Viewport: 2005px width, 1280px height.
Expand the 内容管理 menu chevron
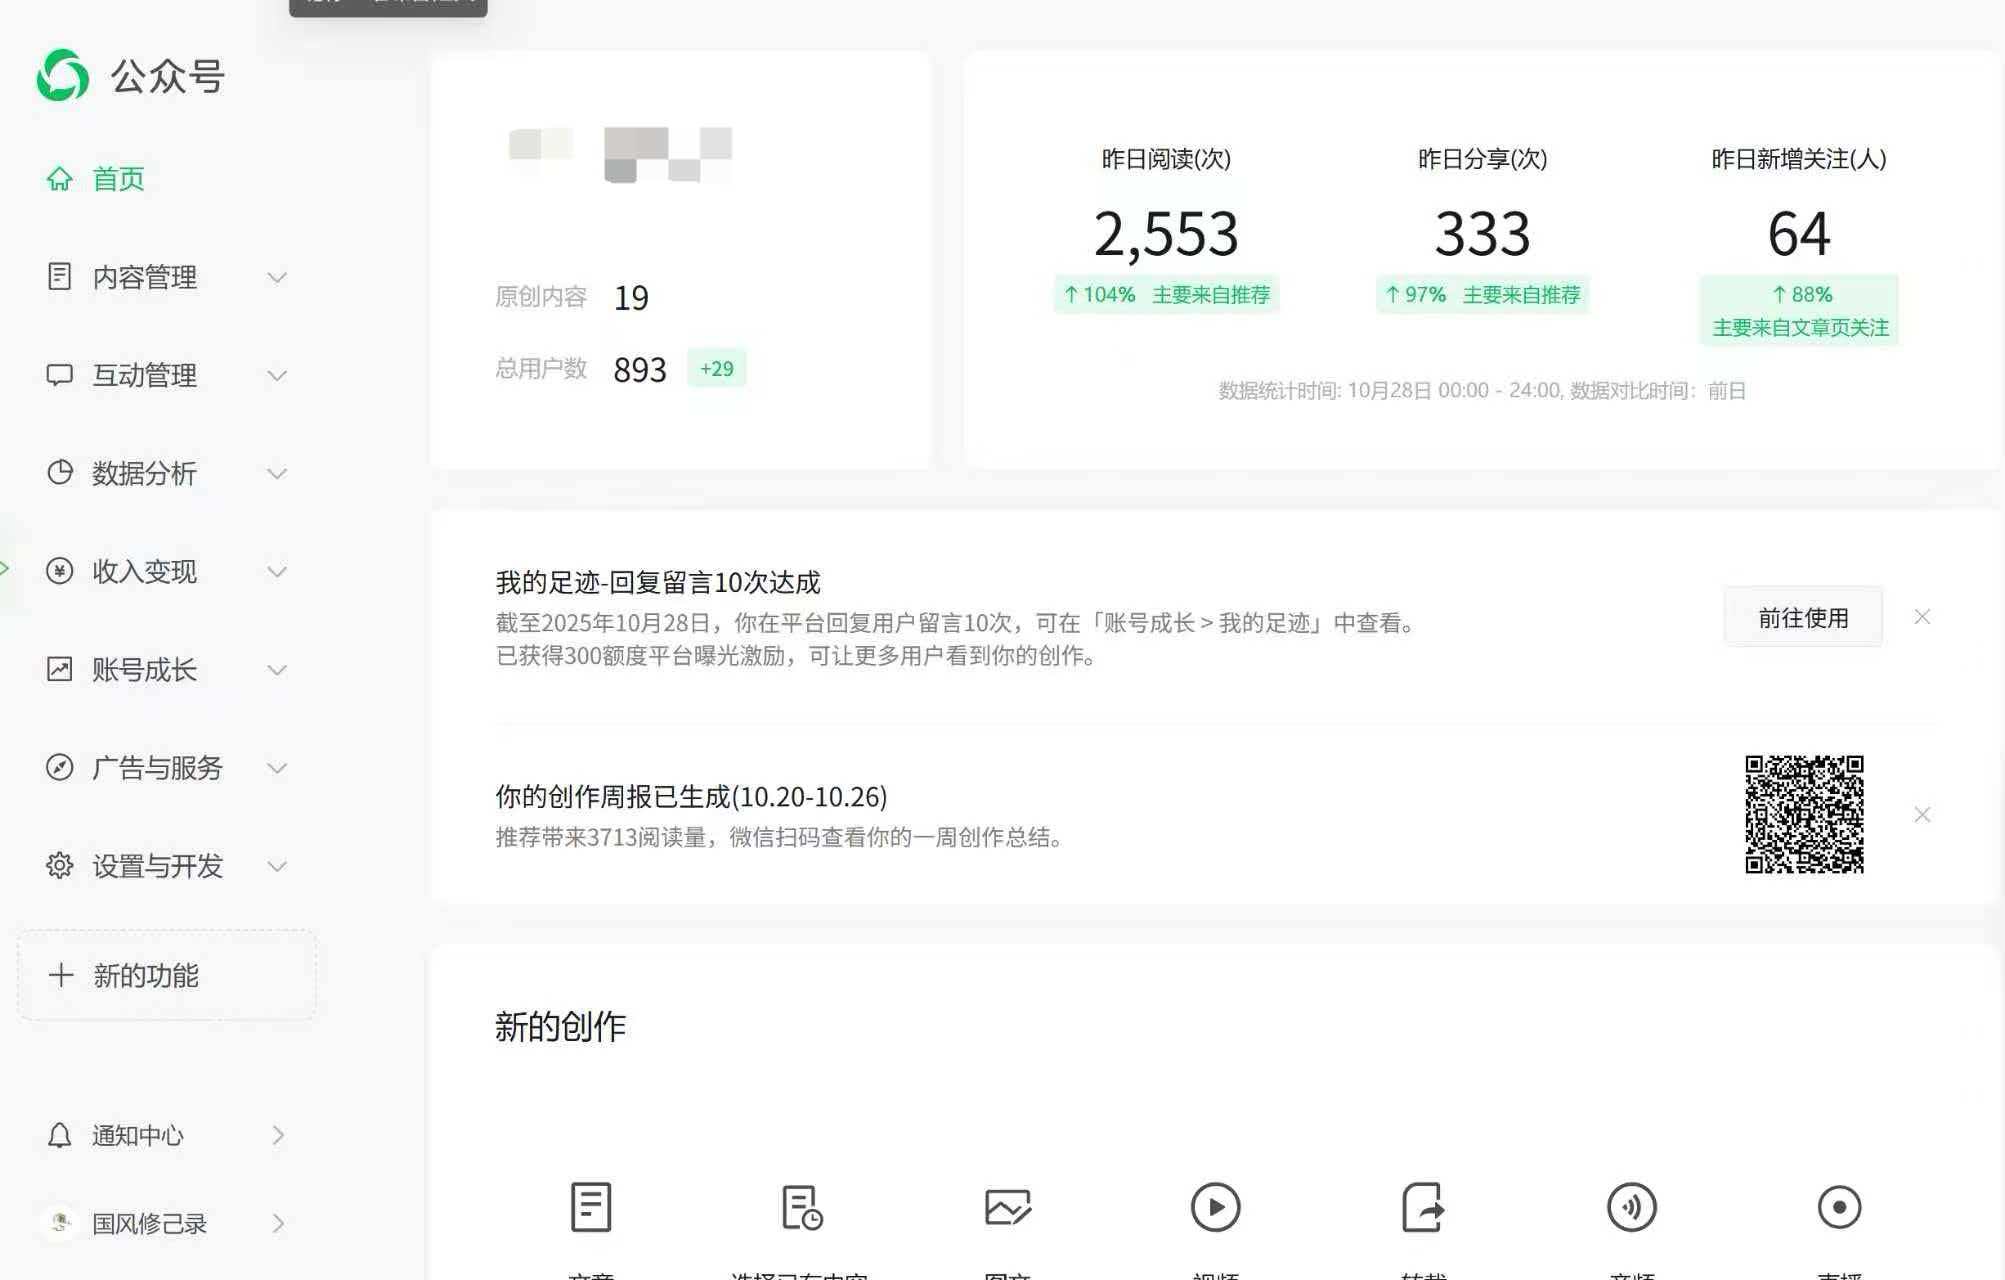click(277, 277)
